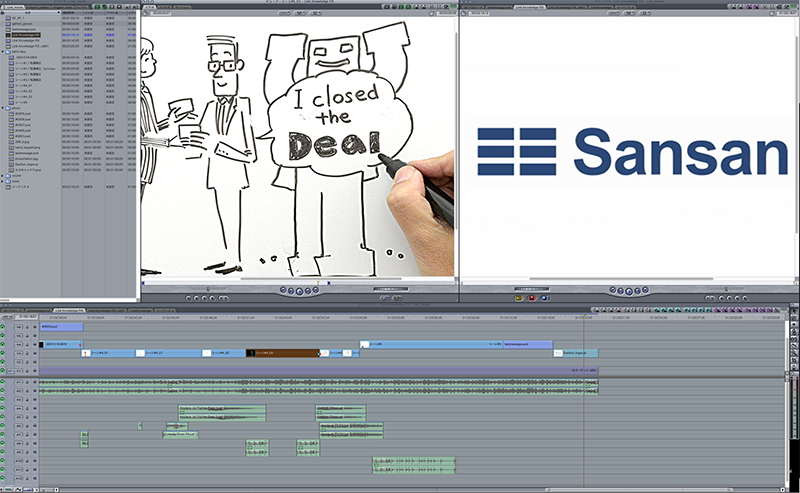Toggle visibility of track V3
800x493 pixels.
[3, 353]
